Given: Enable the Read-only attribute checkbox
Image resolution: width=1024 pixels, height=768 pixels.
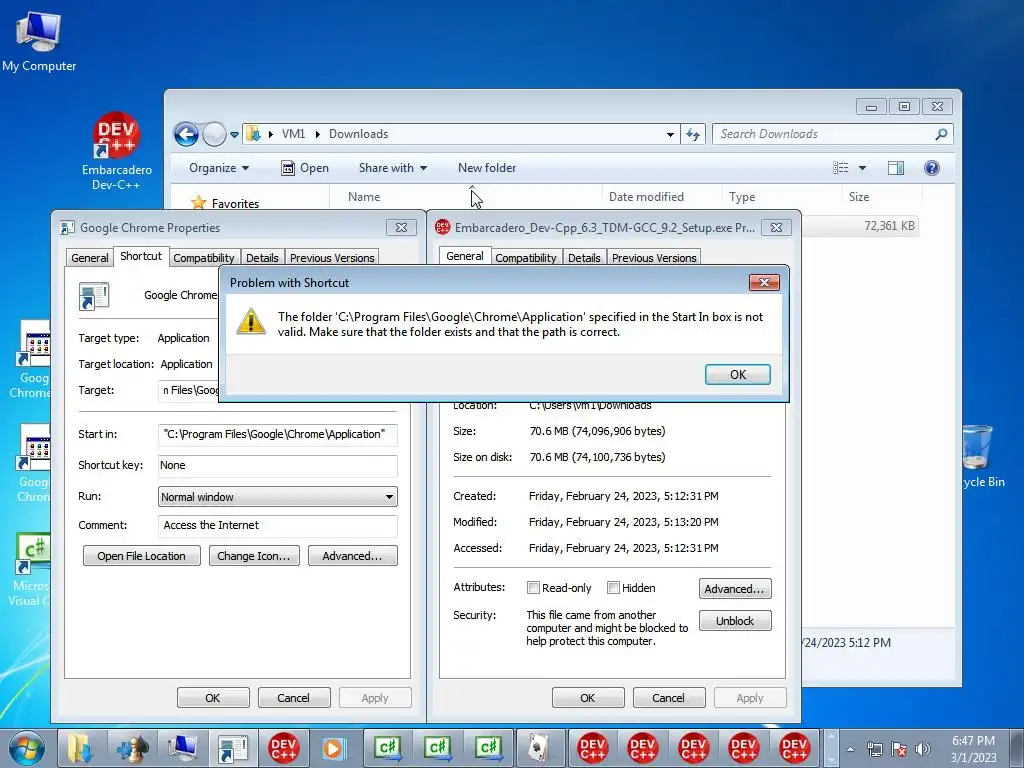Looking at the screenshot, I should (534, 588).
